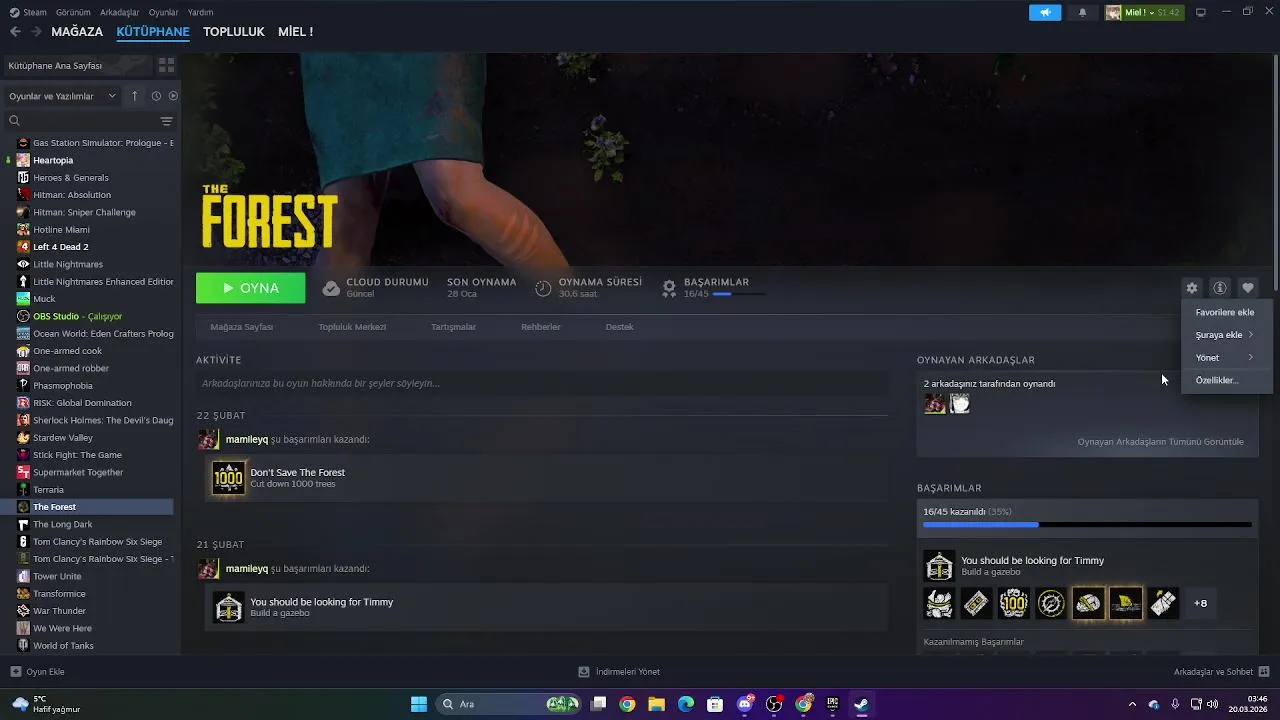Open the MİEL ! profile tab

click(296, 32)
